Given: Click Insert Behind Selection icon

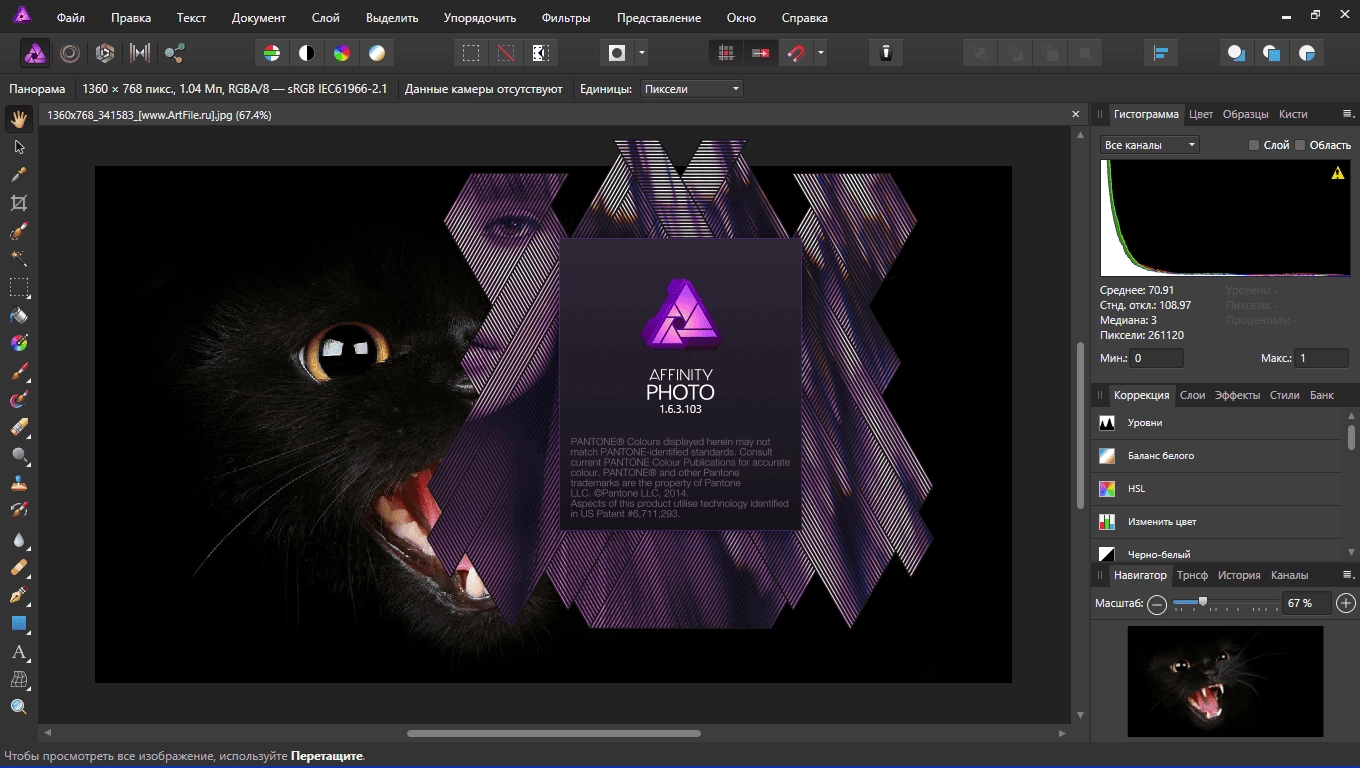Looking at the screenshot, I should (x=1237, y=53).
